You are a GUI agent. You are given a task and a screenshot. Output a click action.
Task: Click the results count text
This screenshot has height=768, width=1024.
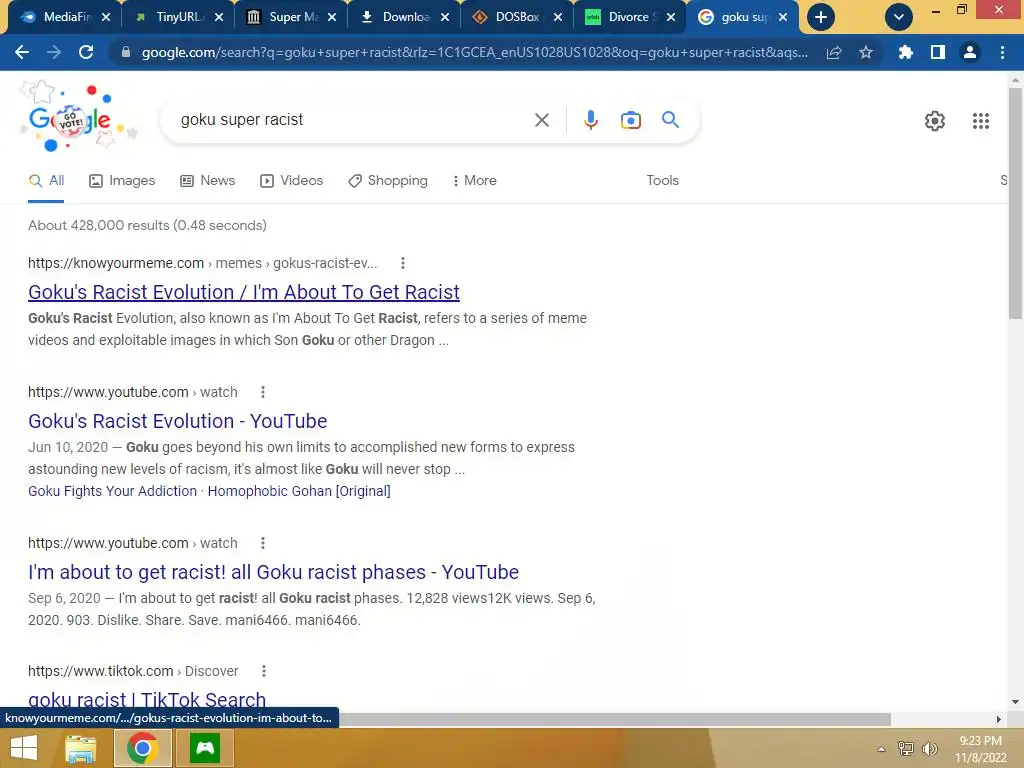(148, 225)
